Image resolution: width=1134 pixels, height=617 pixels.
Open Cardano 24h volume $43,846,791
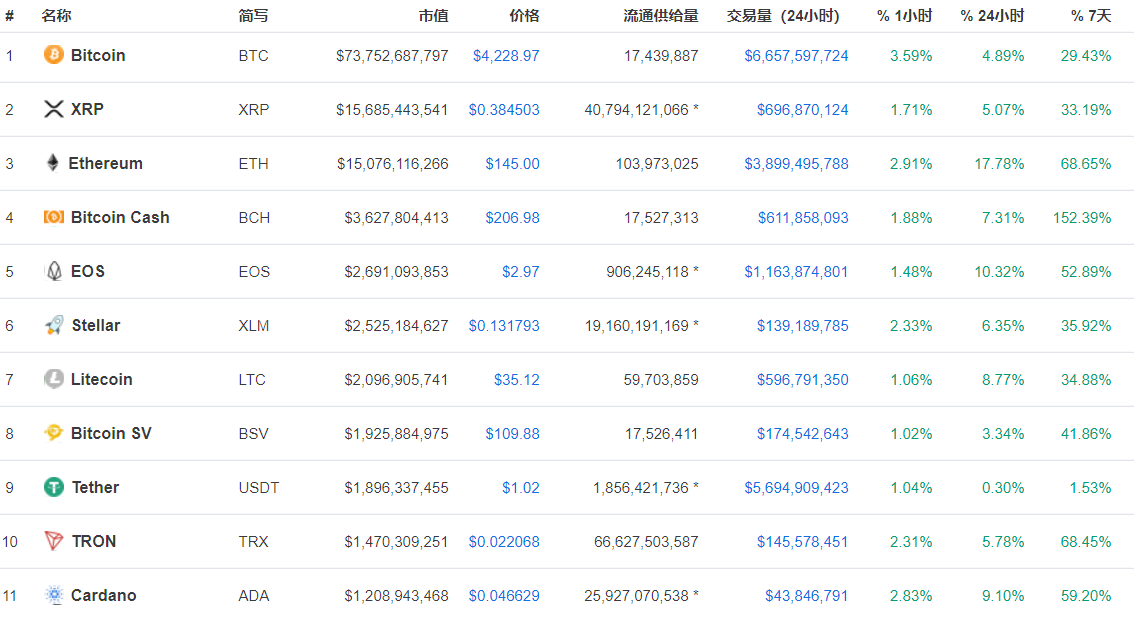[806, 596]
